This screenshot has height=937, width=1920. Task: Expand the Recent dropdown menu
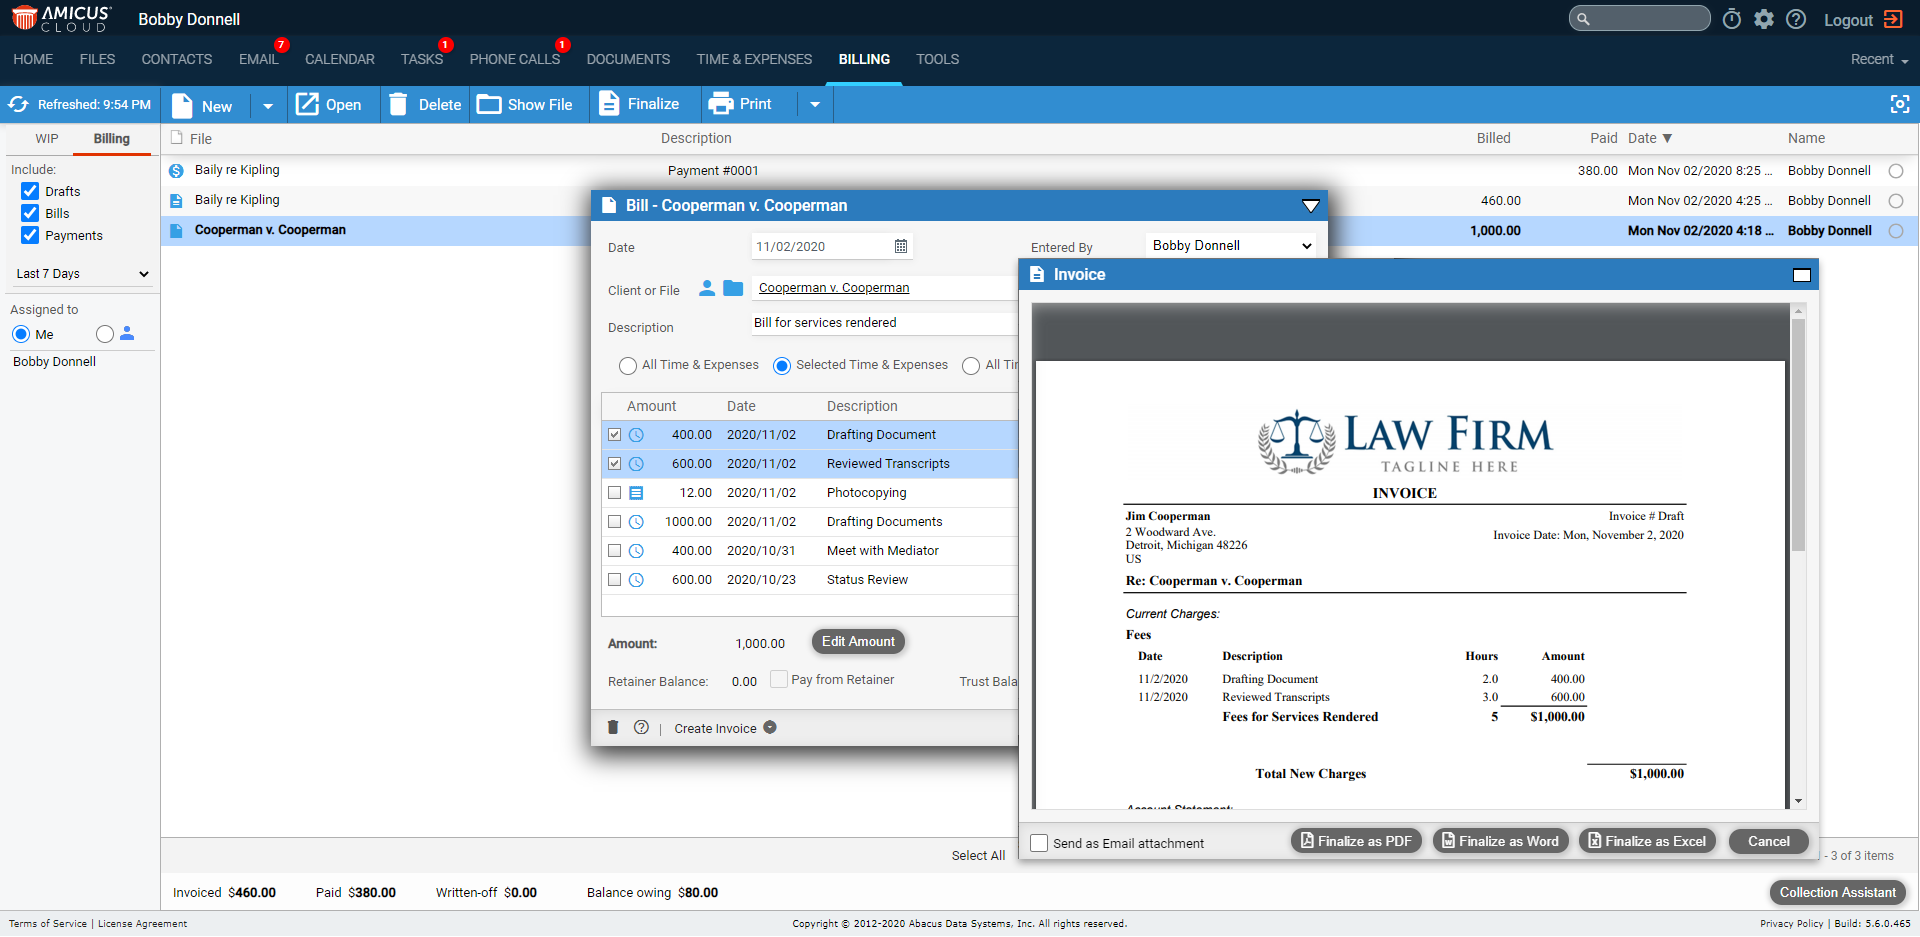tap(1879, 60)
